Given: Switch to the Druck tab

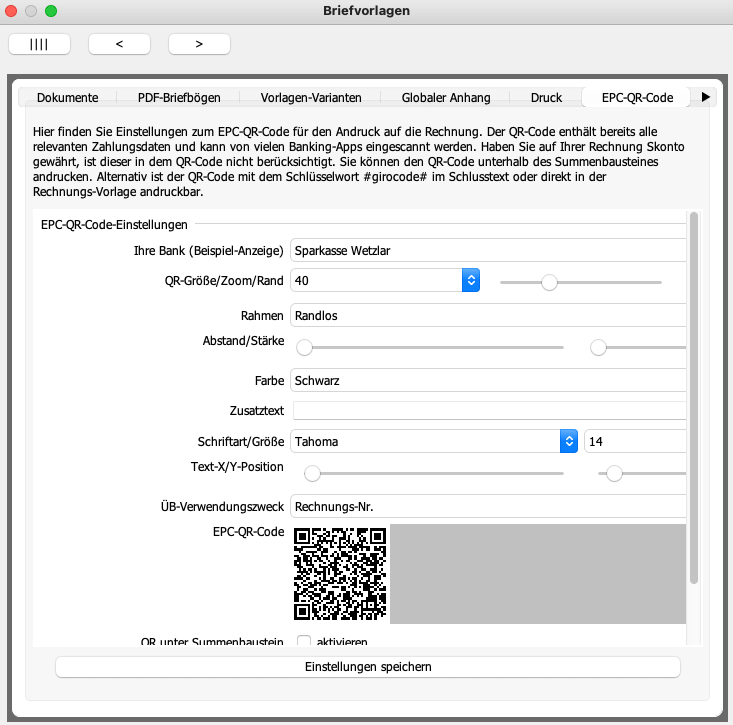Looking at the screenshot, I should coord(546,97).
